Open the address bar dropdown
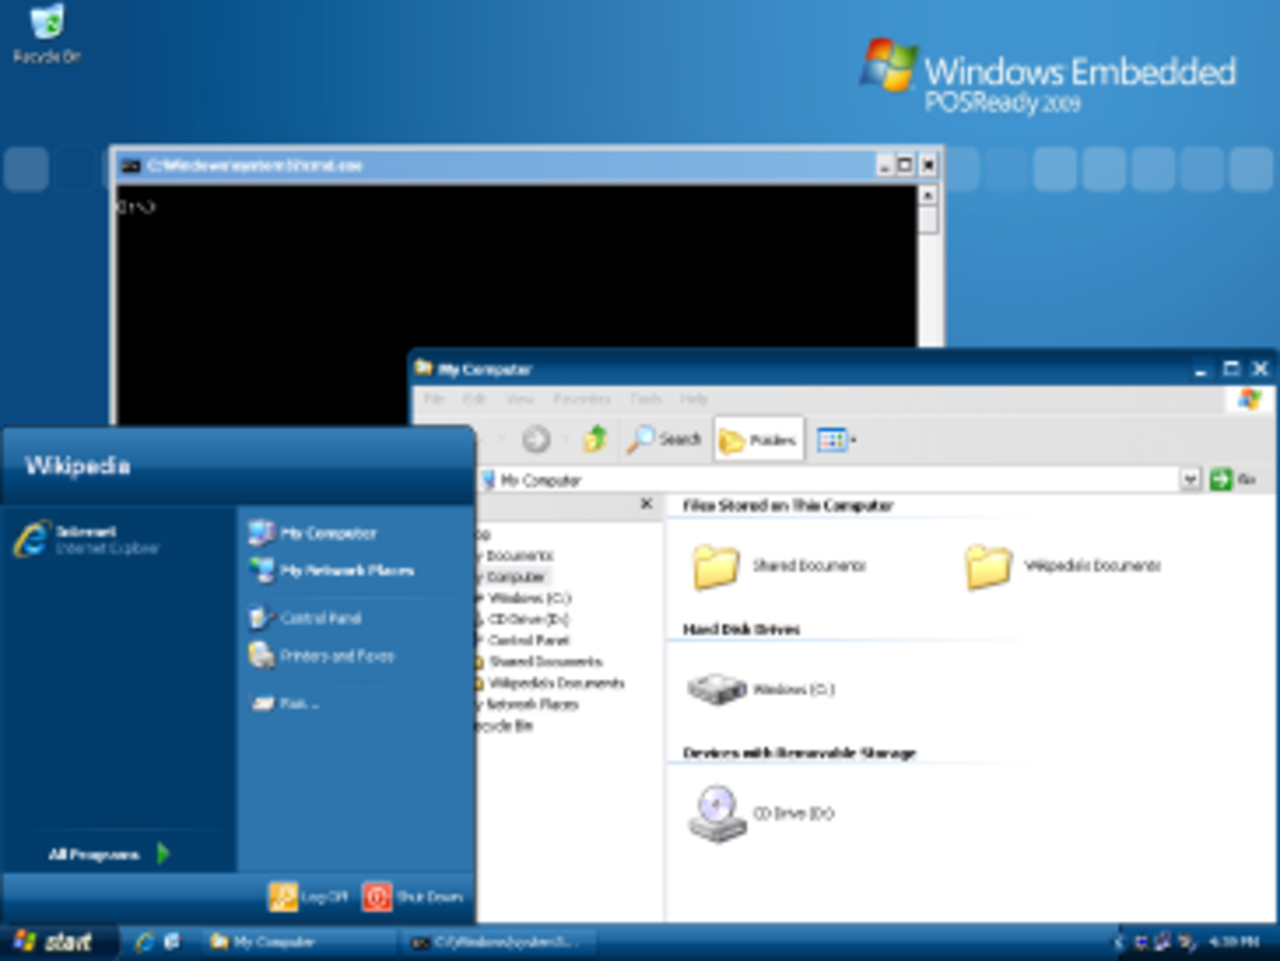This screenshot has width=1280, height=961. pyautogui.click(x=1190, y=480)
